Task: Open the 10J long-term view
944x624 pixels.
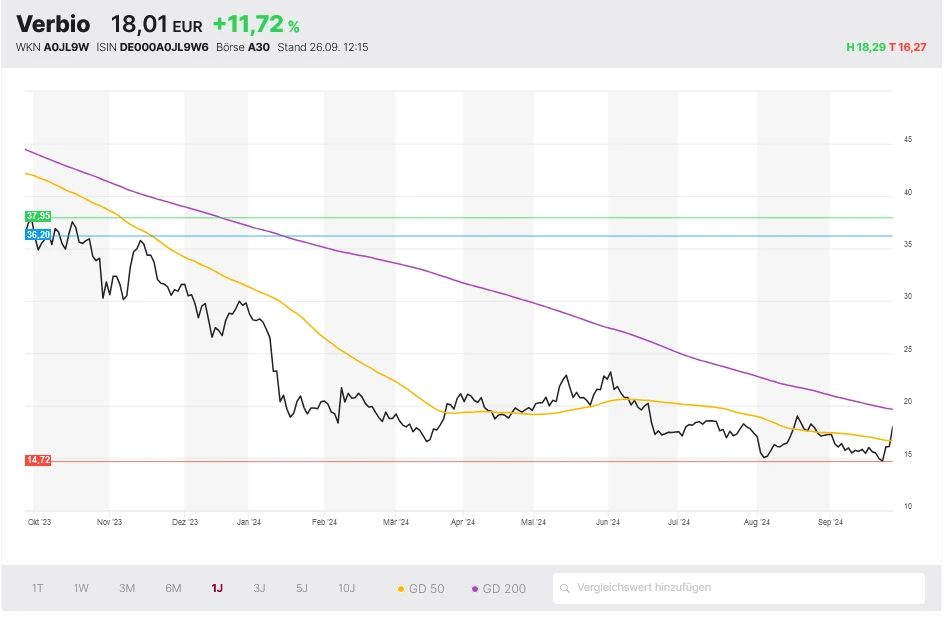Action: (x=346, y=588)
